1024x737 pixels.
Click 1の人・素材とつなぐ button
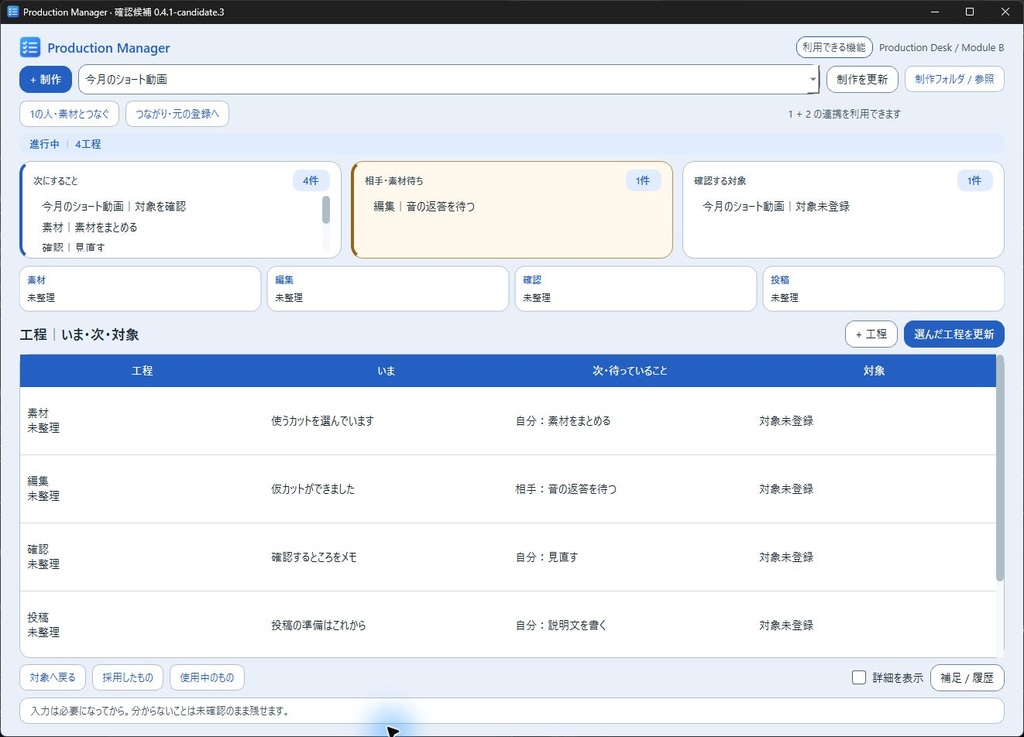(69, 114)
